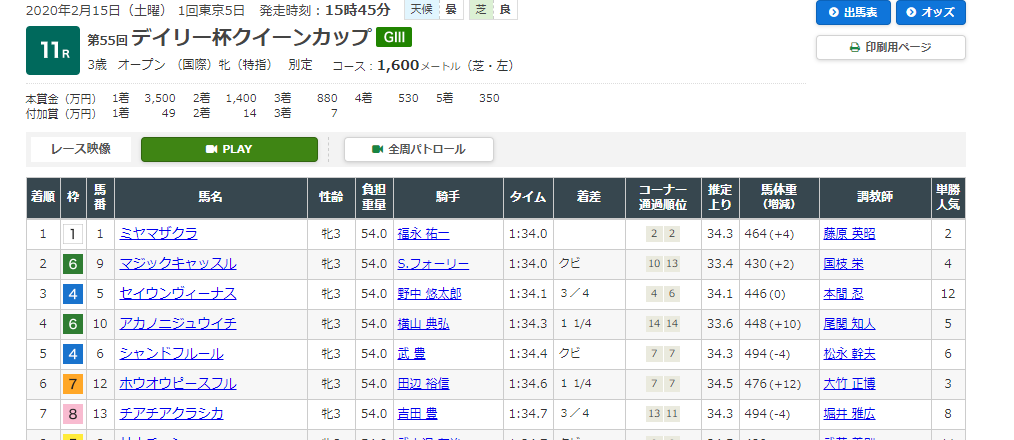Open trainer 国枝 栄
This screenshot has width=1014, height=440.
coord(843,263)
